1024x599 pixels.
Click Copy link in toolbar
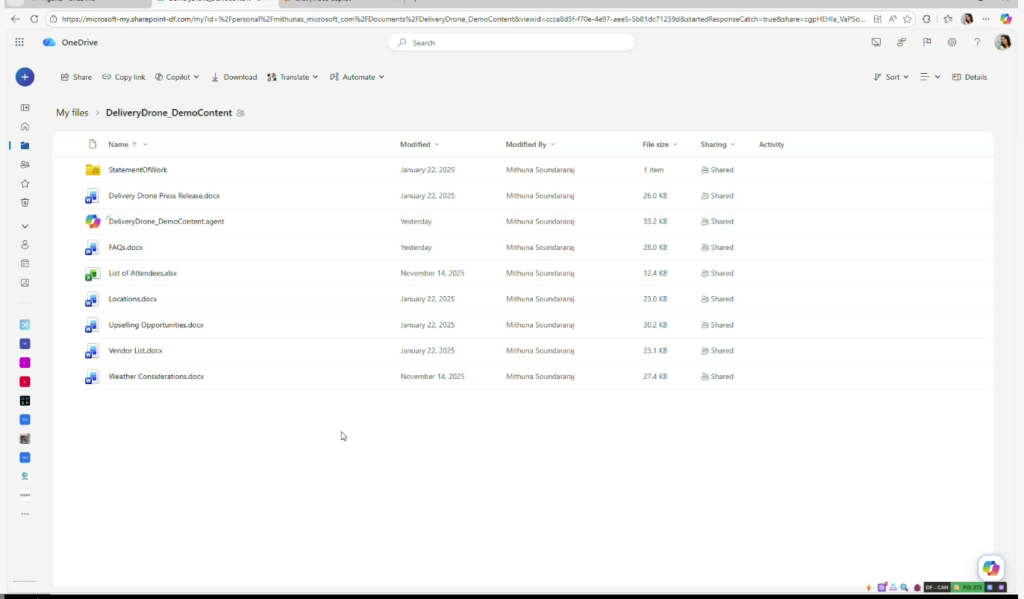tap(123, 77)
